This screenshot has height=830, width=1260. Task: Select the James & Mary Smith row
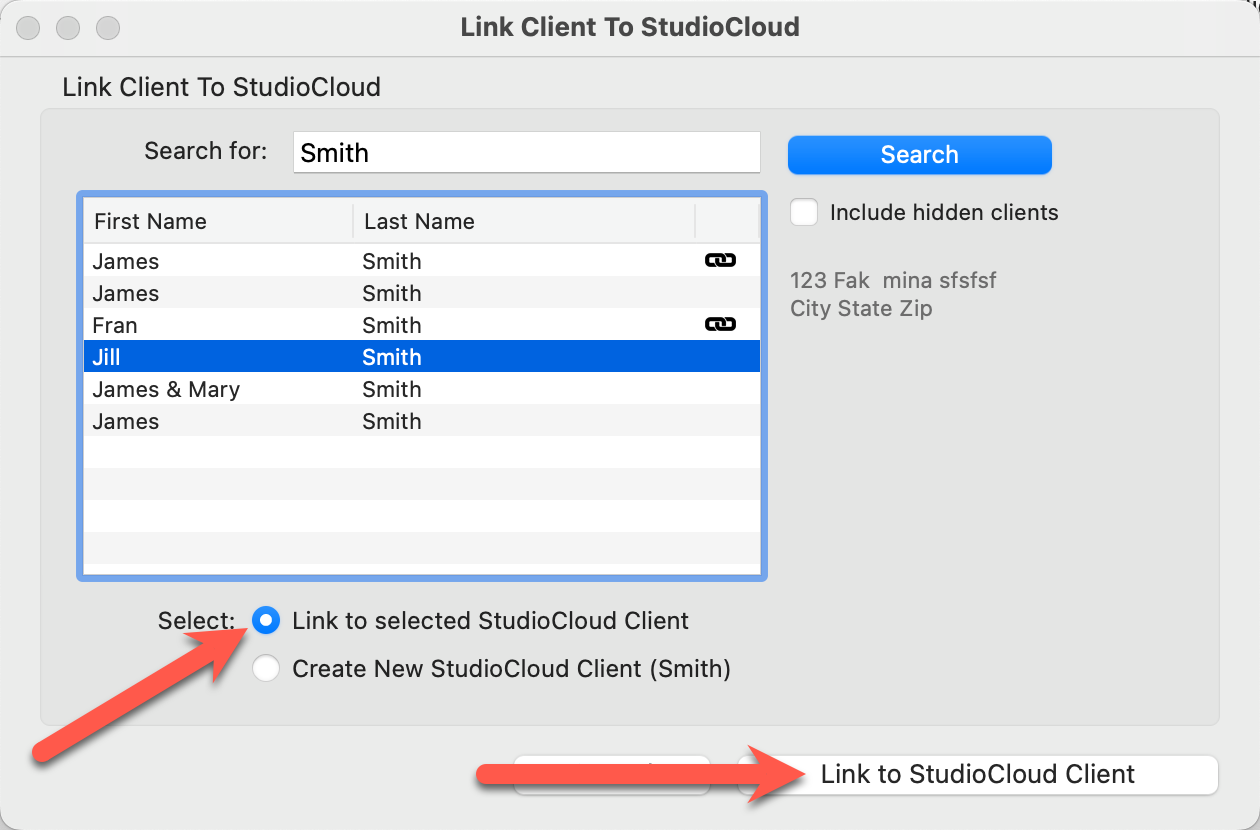point(420,389)
